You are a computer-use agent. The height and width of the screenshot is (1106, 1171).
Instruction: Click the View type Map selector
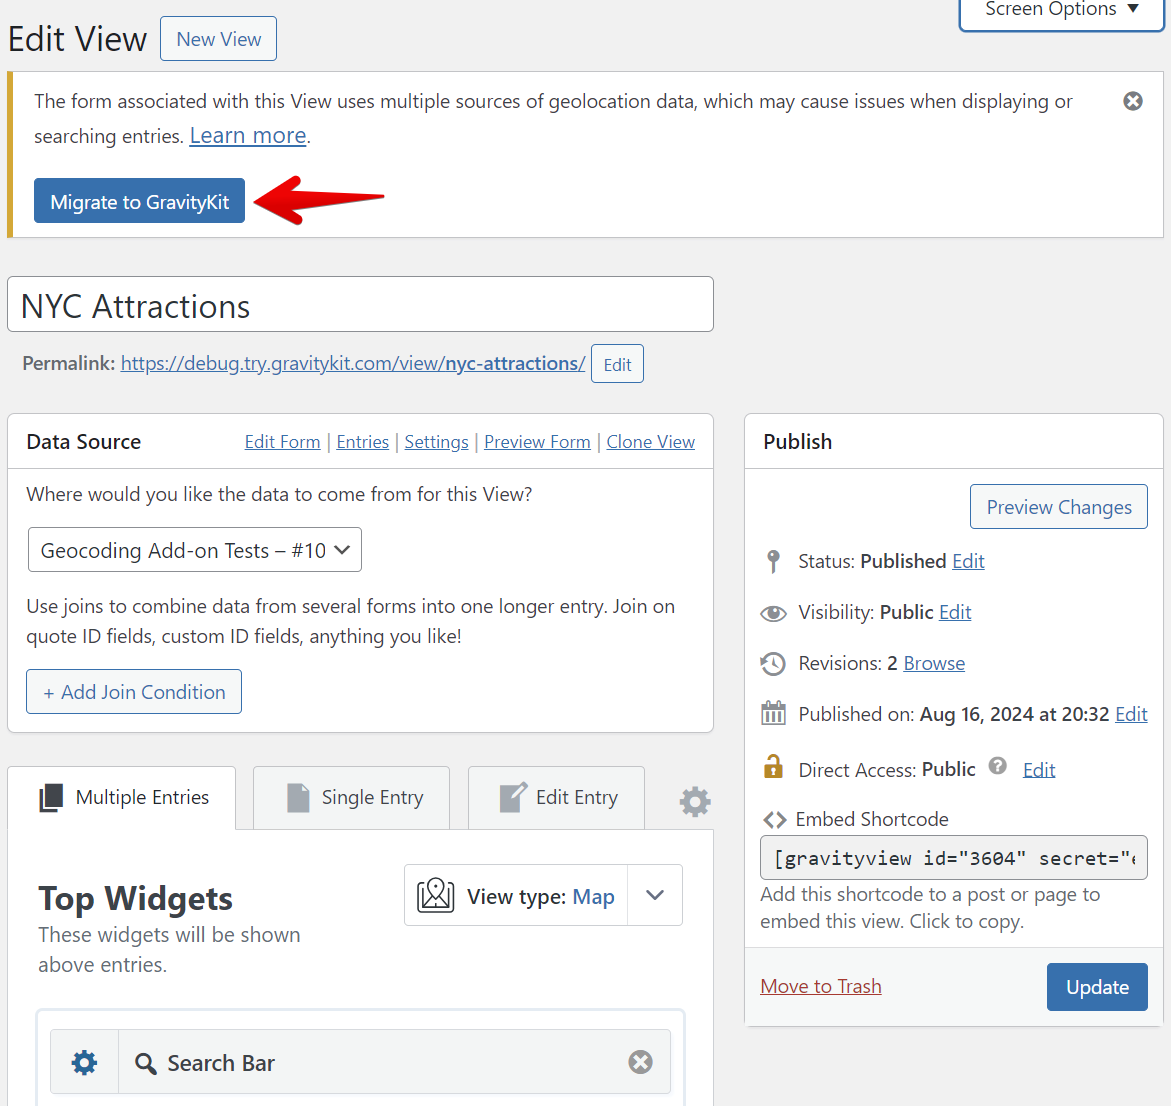click(516, 896)
